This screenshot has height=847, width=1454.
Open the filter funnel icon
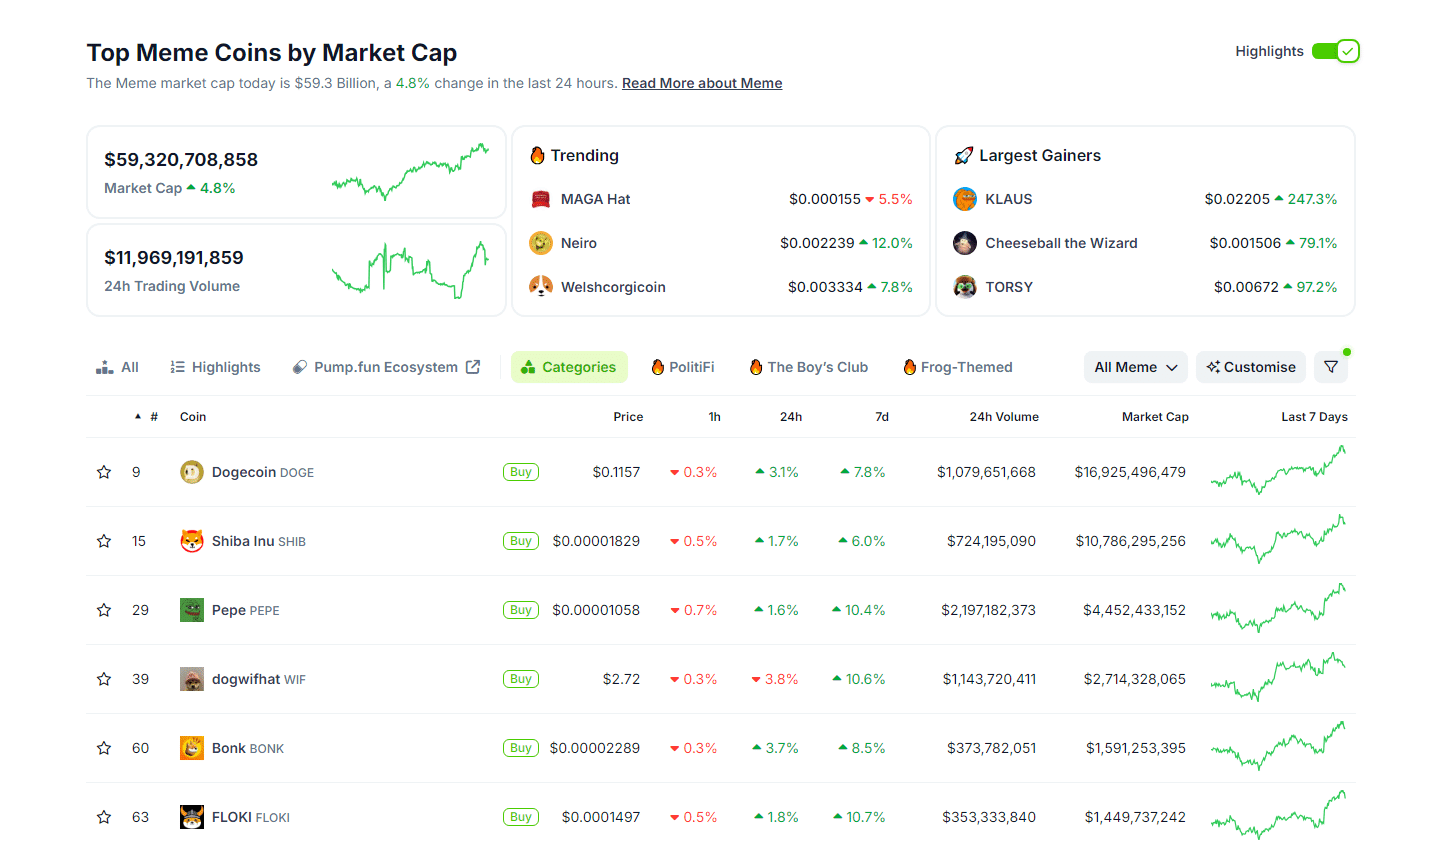coord(1331,367)
